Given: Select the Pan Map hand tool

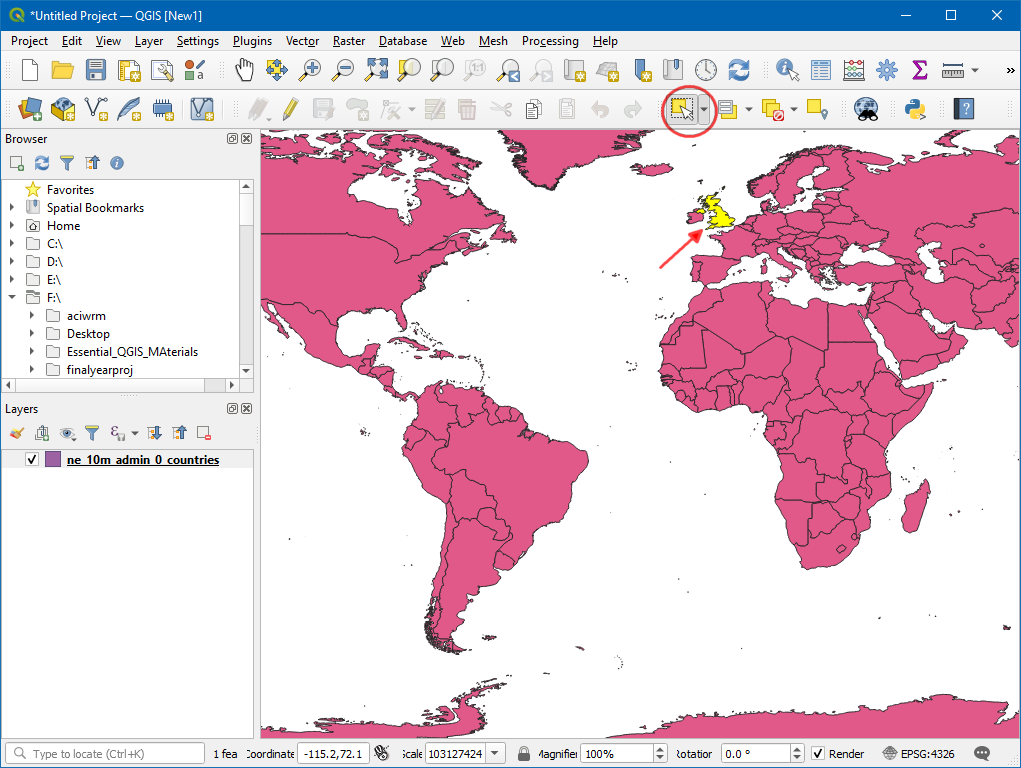Looking at the screenshot, I should point(244,70).
